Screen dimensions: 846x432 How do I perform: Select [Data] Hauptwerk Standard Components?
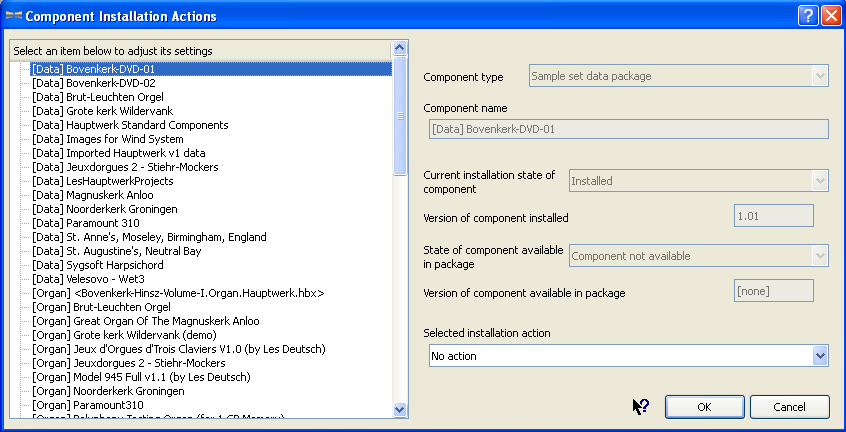point(130,125)
